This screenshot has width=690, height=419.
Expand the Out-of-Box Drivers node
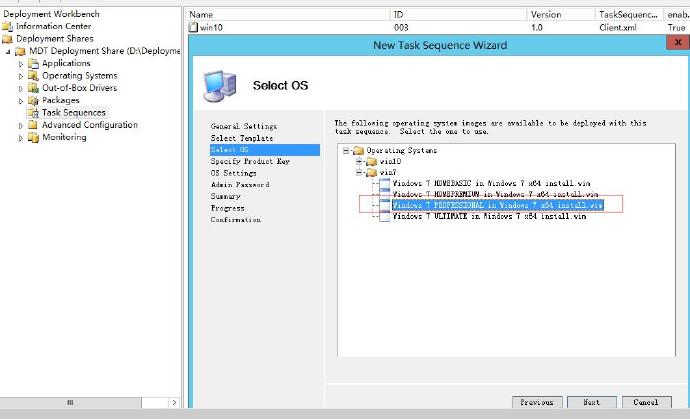(x=21, y=88)
